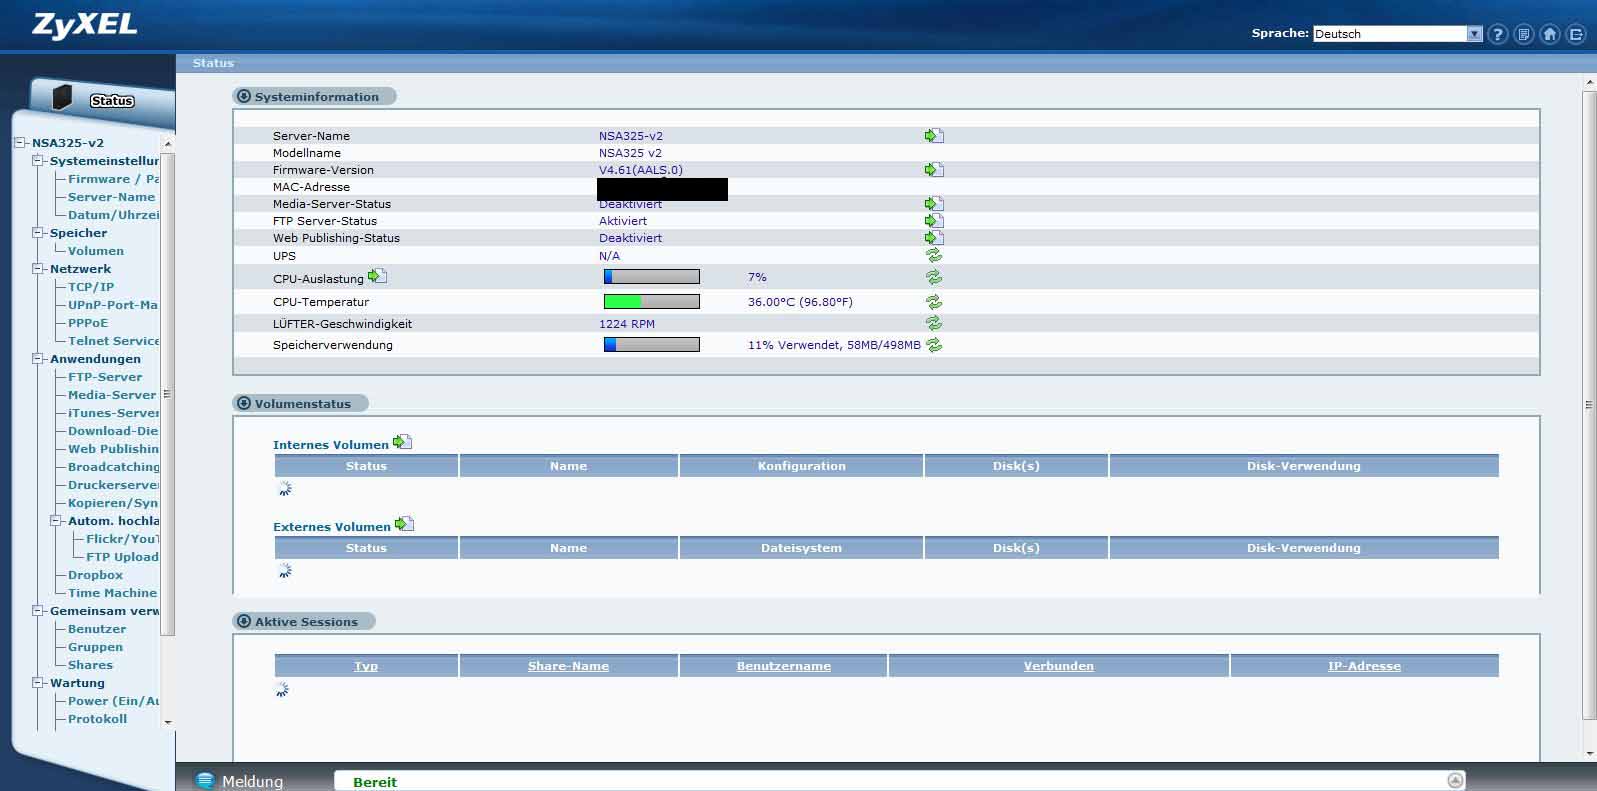This screenshot has width=1597, height=791.
Task: Refresh the CPU-Temperatur reading
Action: (x=934, y=301)
